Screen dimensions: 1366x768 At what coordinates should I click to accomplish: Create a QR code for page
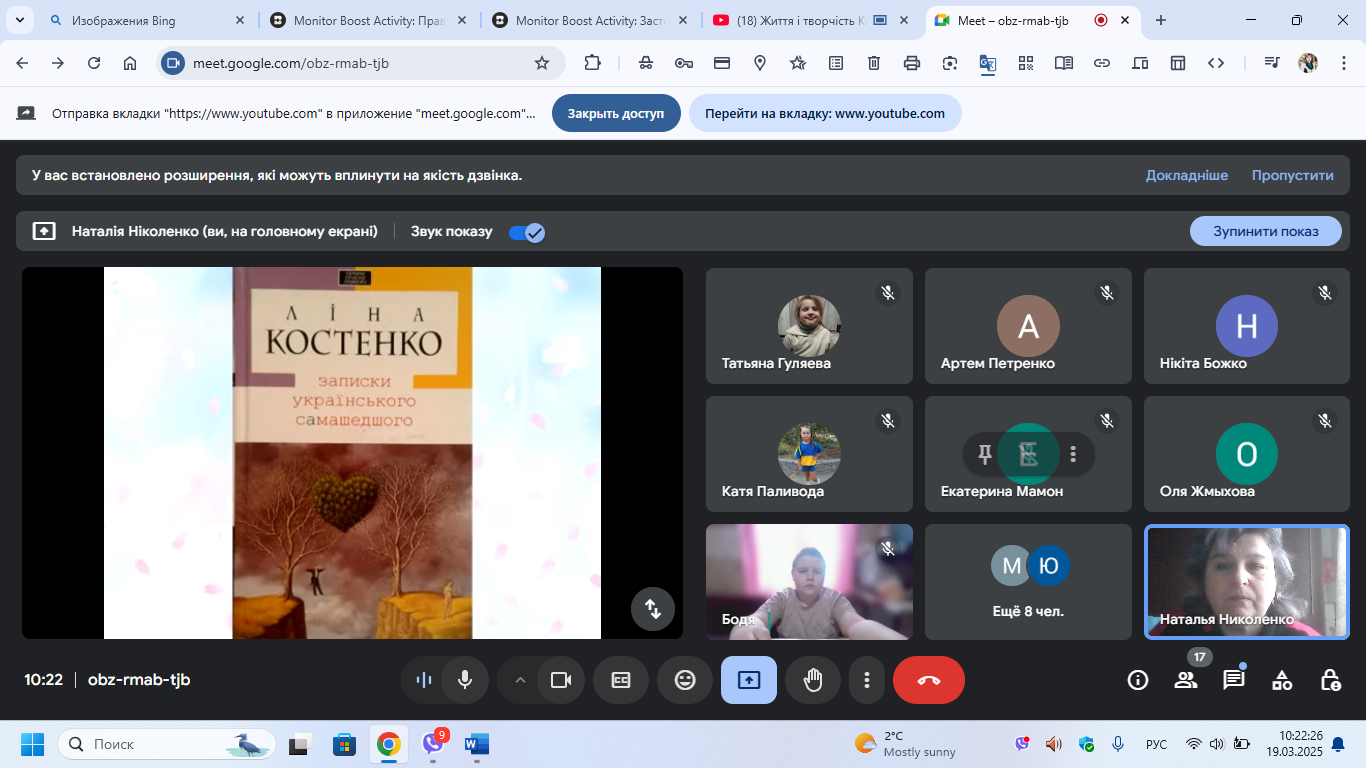point(1026,63)
